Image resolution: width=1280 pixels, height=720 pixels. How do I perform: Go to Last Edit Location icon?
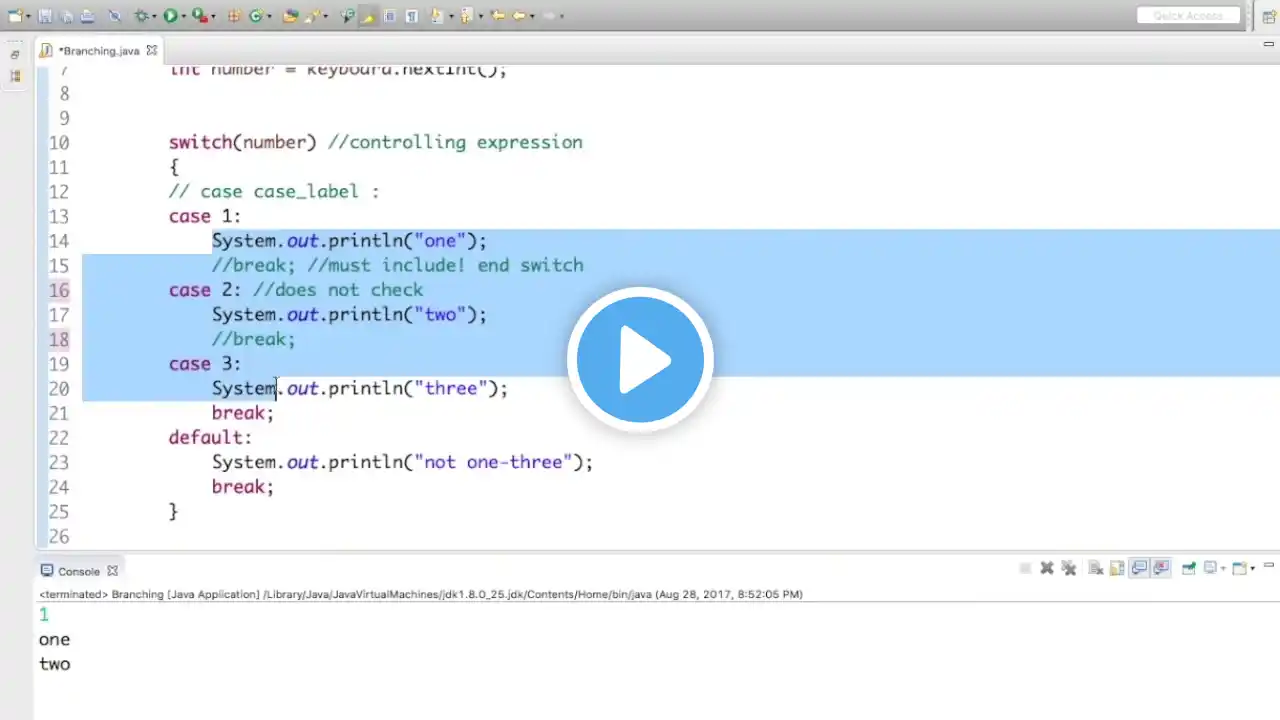tap(497, 16)
